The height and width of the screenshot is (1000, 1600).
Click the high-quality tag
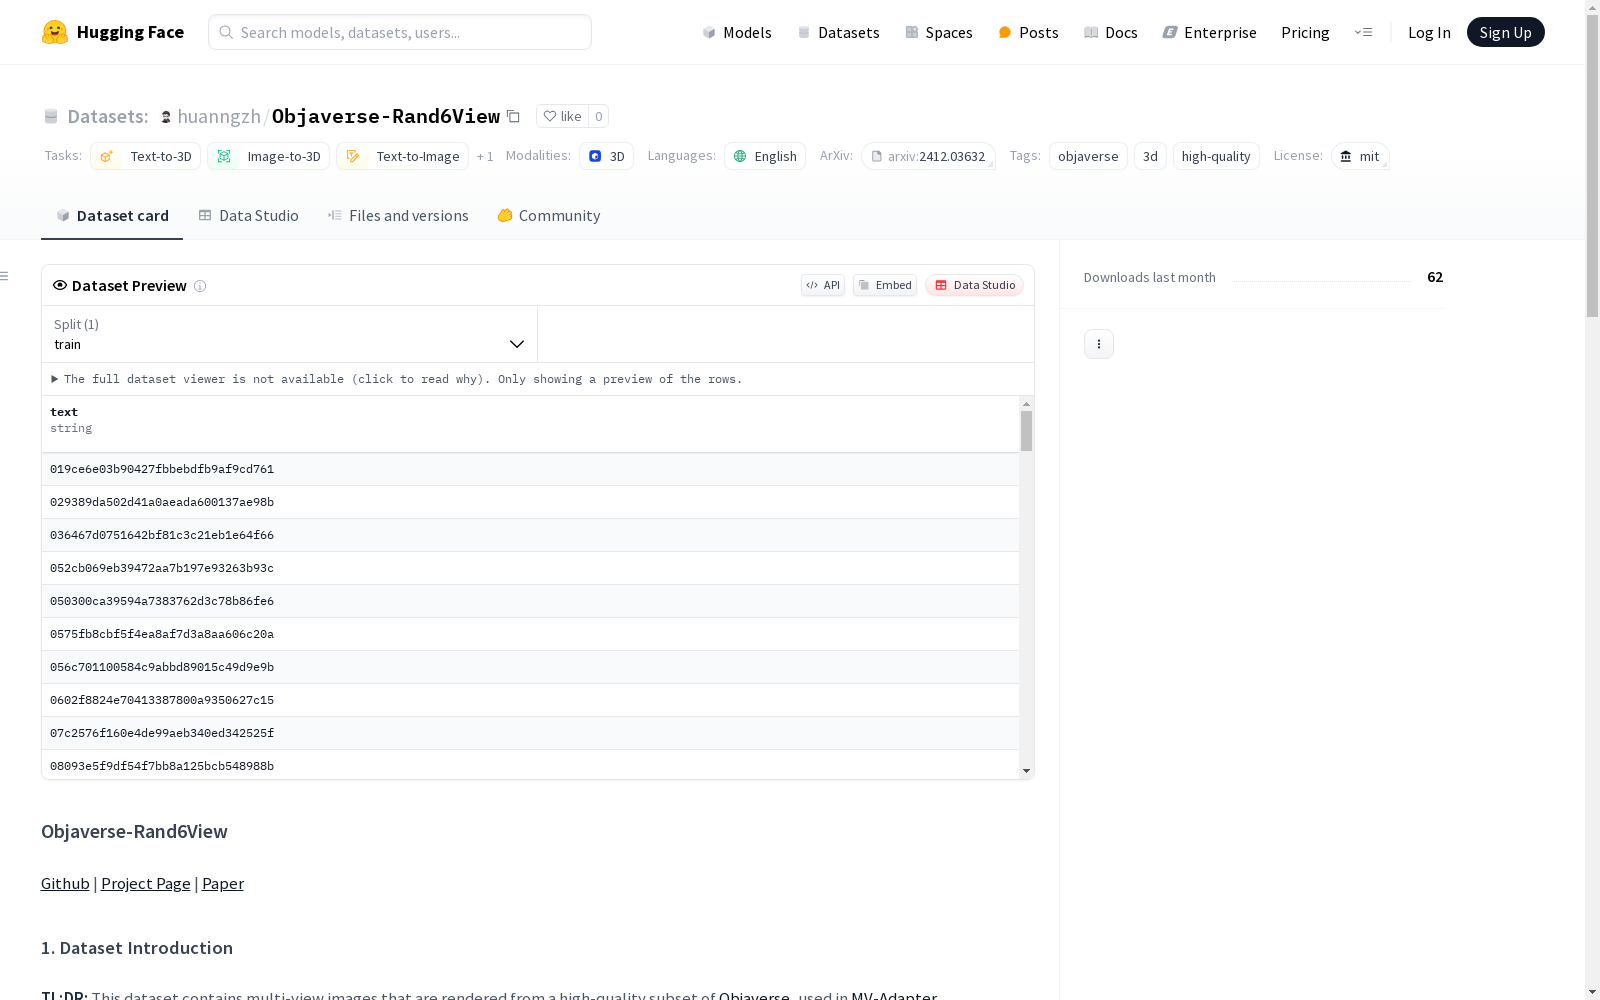click(x=1216, y=156)
